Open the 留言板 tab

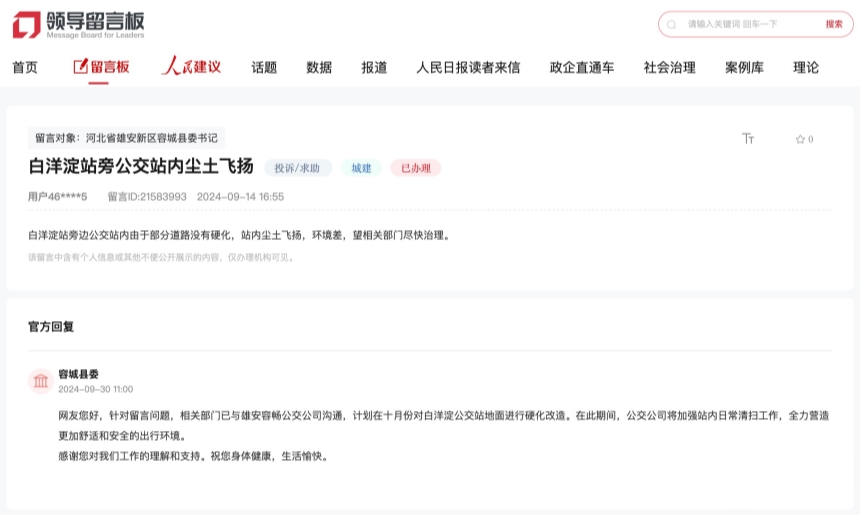coord(101,67)
